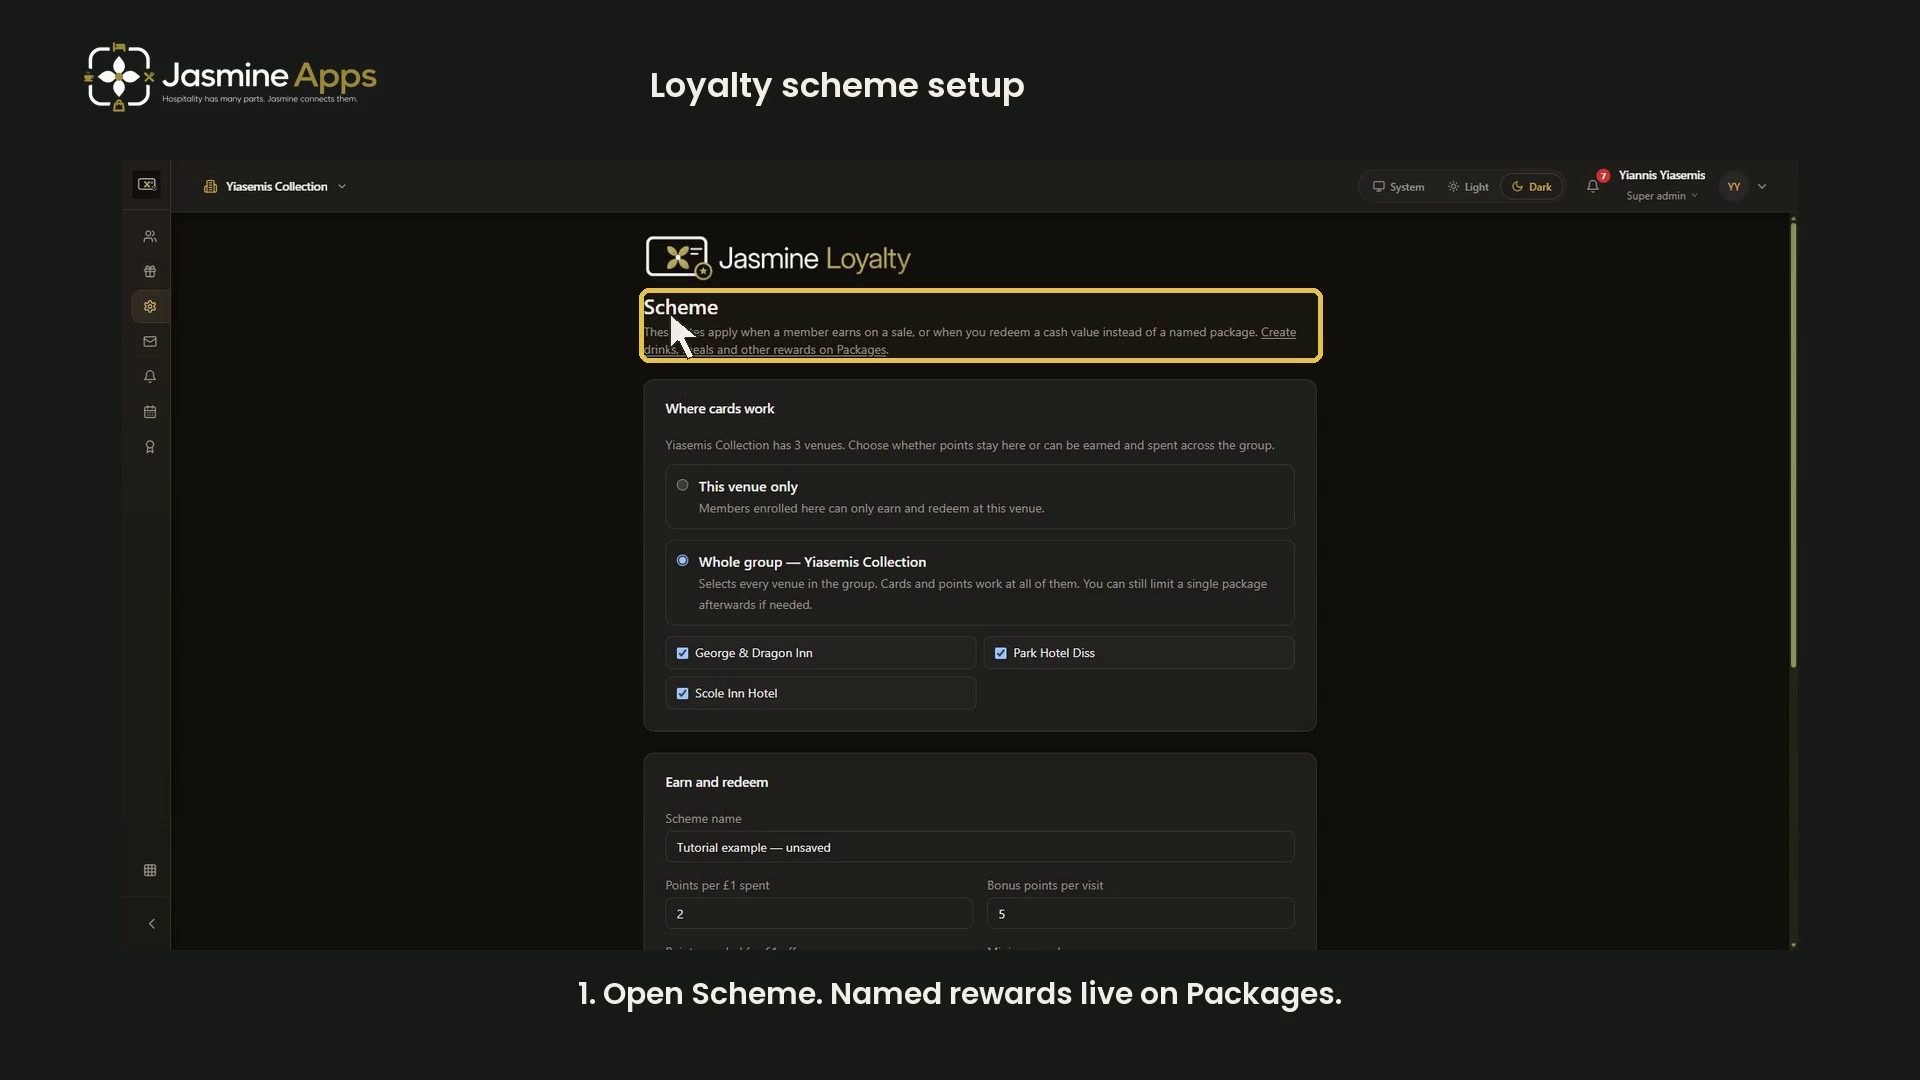Expand the Yiasemis Collection venue dropdown
This screenshot has width=1920, height=1080.
(x=275, y=187)
